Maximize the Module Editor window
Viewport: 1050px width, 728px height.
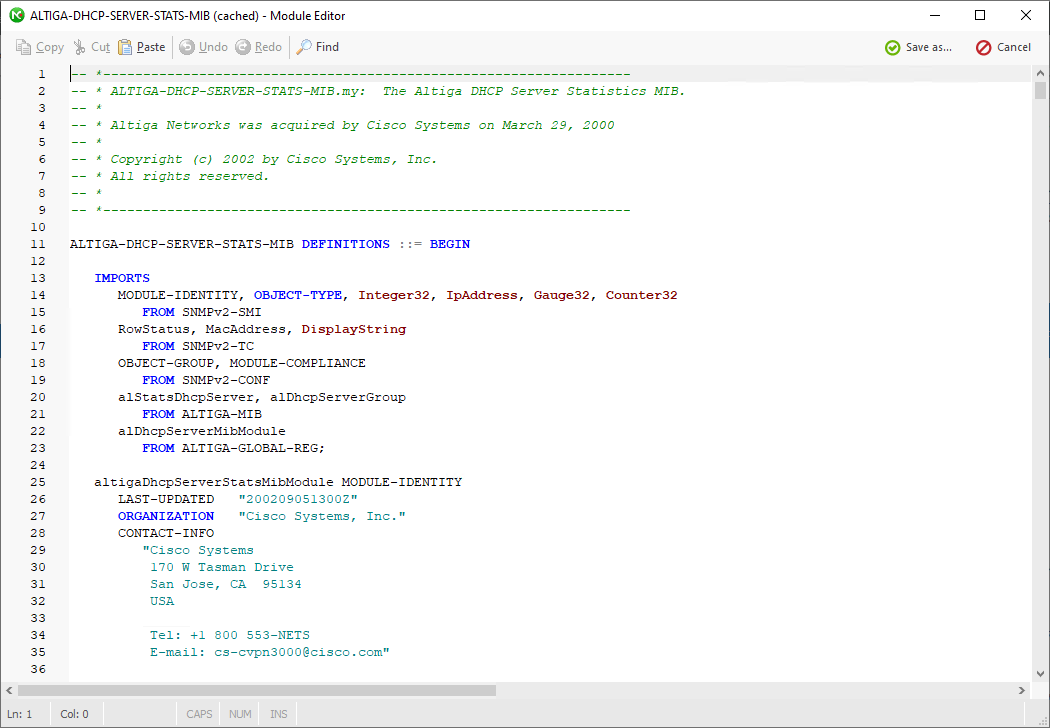(980, 15)
